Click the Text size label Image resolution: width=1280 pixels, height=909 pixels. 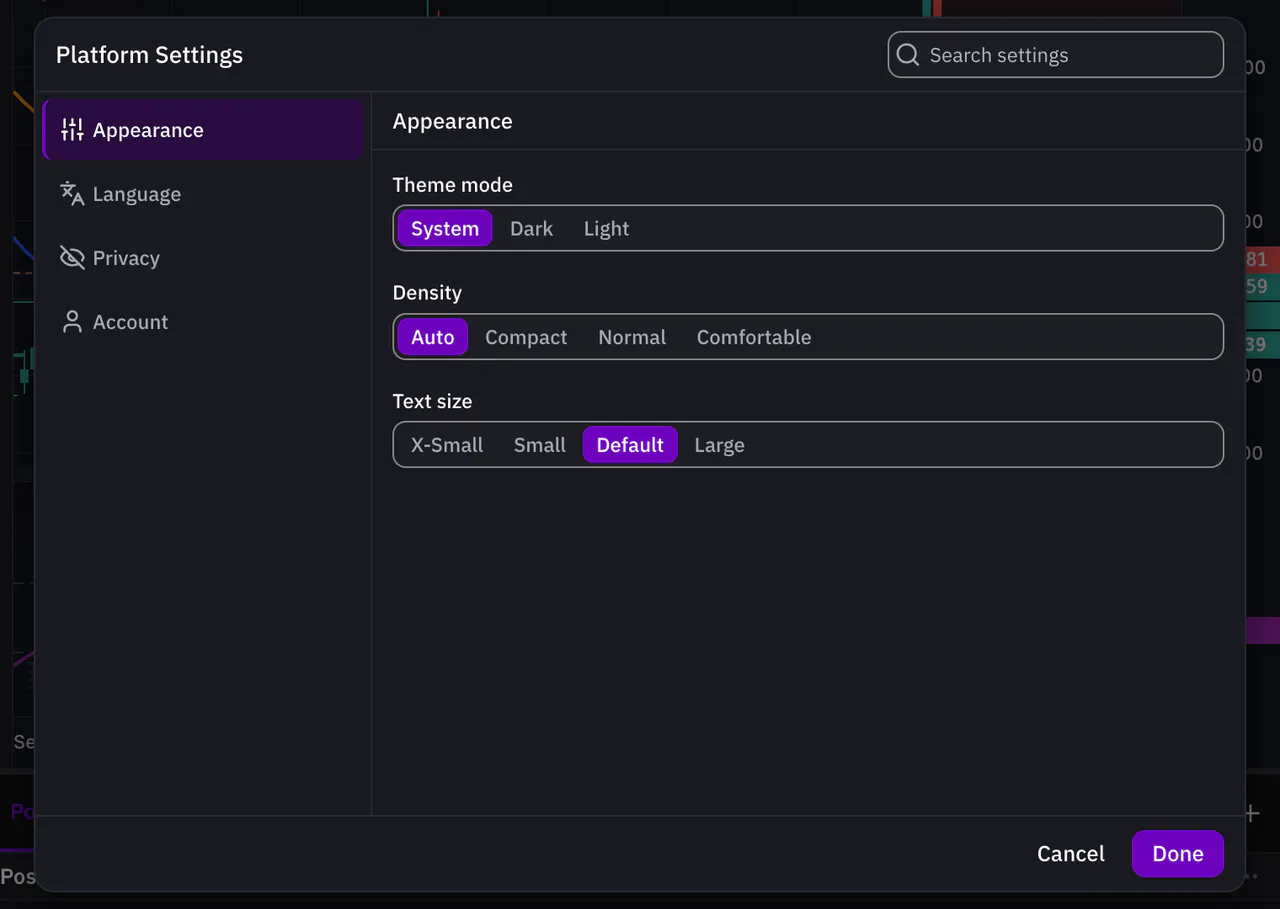coord(432,401)
